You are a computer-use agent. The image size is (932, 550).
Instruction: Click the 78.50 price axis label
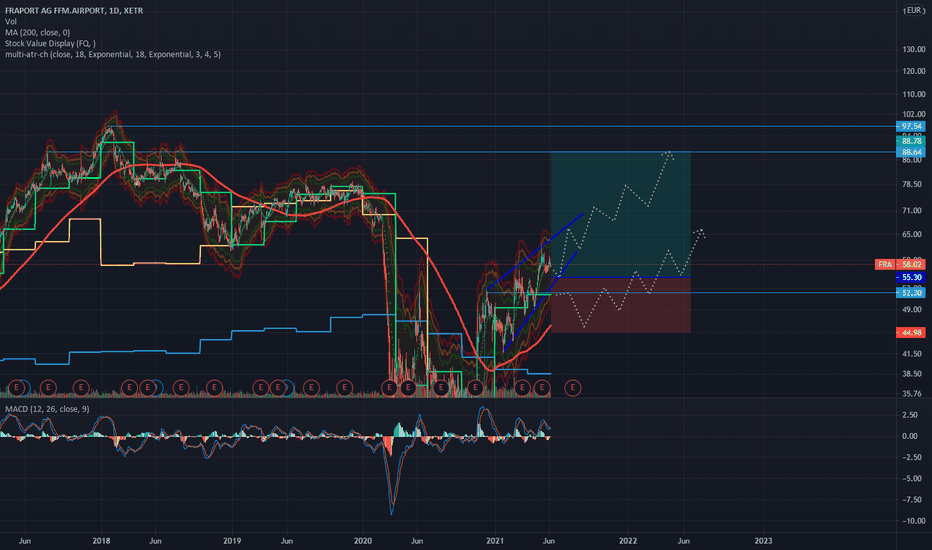tap(914, 185)
